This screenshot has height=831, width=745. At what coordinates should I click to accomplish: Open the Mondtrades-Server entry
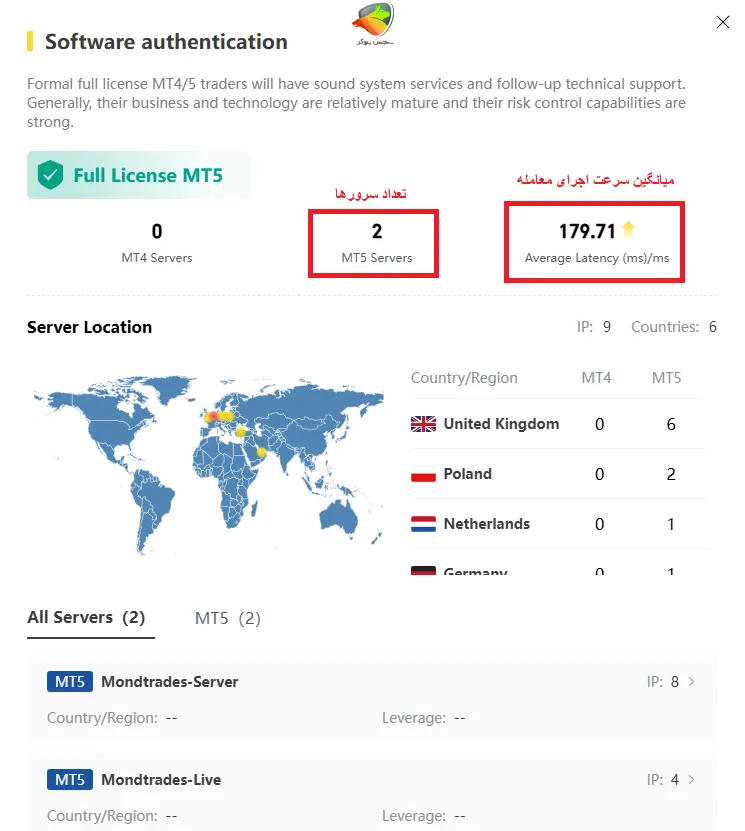tap(170, 682)
